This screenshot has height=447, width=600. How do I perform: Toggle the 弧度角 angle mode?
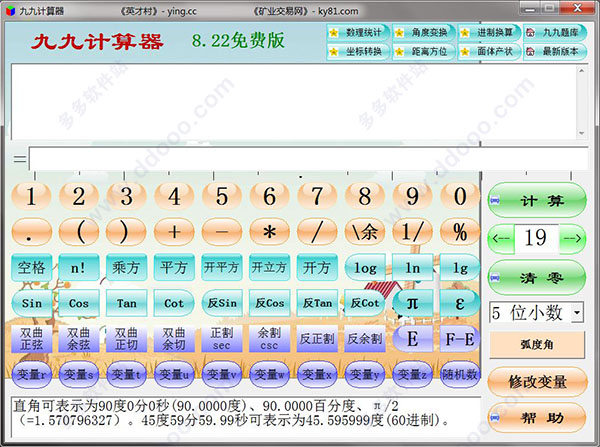537,344
